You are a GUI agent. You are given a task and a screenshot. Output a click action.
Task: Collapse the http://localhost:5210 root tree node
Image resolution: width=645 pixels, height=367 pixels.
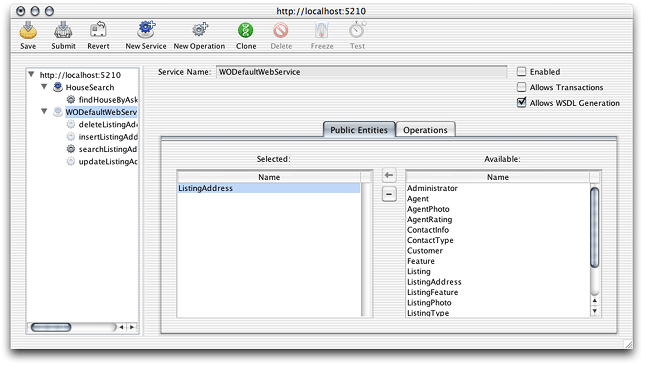[31, 74]
